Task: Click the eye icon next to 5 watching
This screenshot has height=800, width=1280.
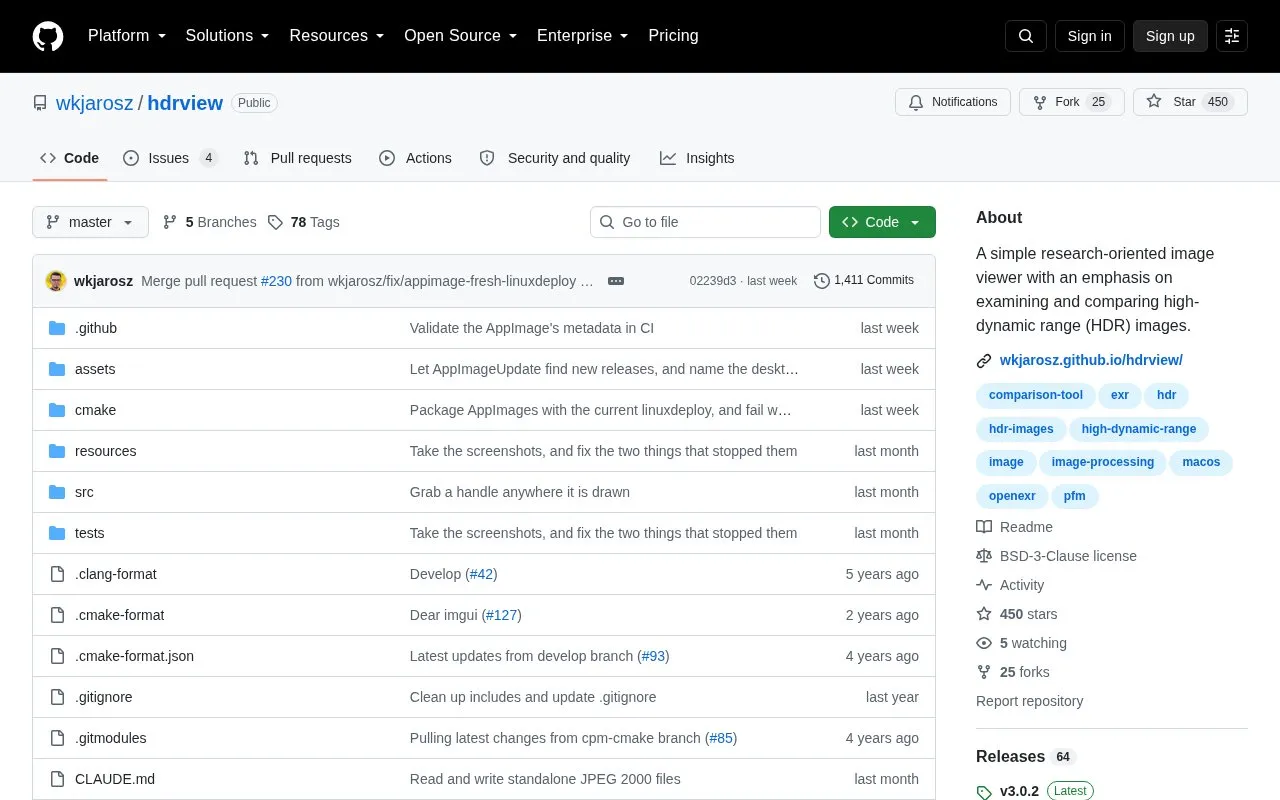Action: (x=984, y=643)
